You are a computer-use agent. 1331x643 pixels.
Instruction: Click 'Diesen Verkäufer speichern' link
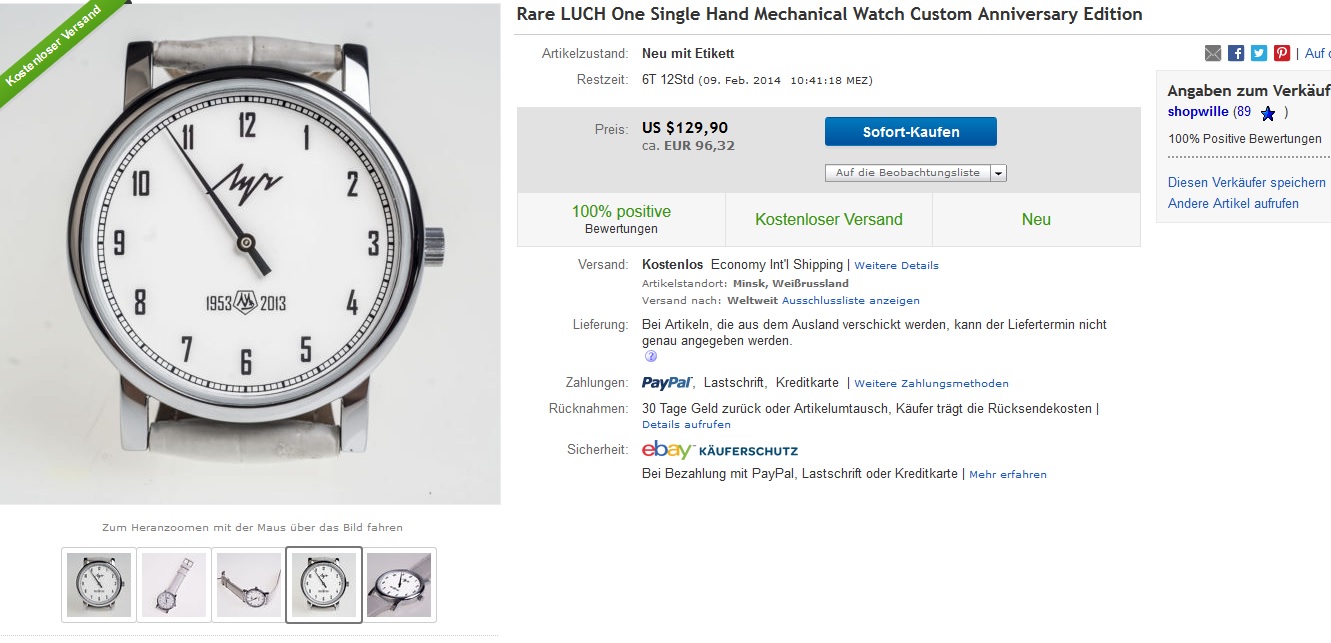[1246, 182]
